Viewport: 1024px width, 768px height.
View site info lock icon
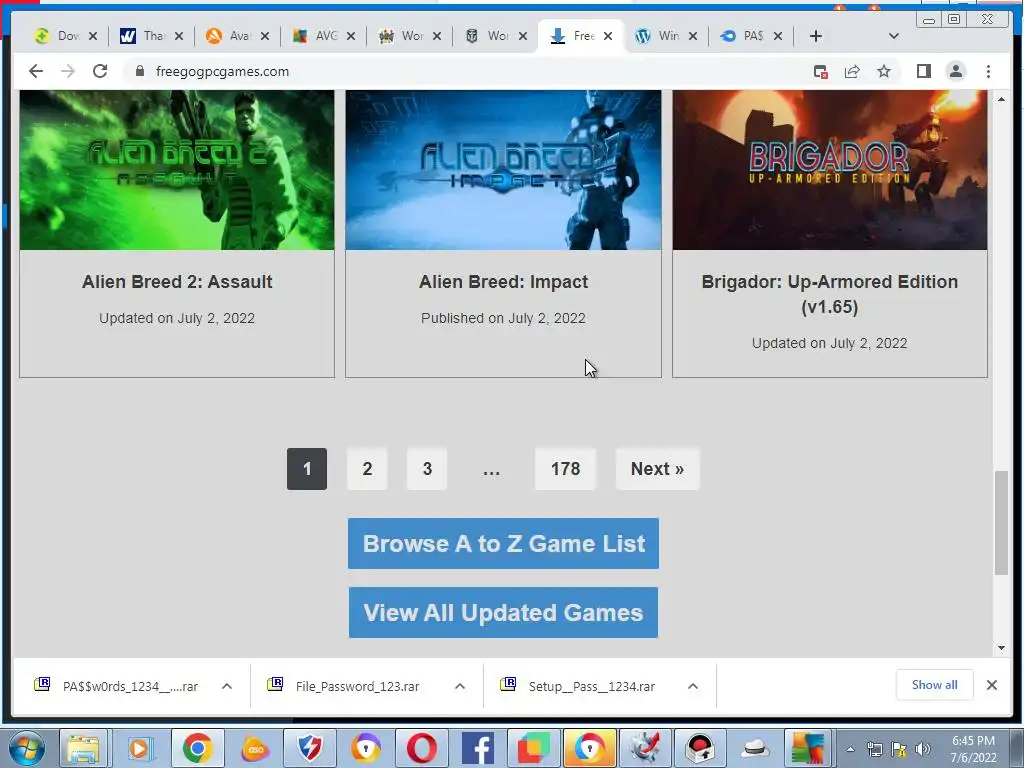[x=139, y=71]
